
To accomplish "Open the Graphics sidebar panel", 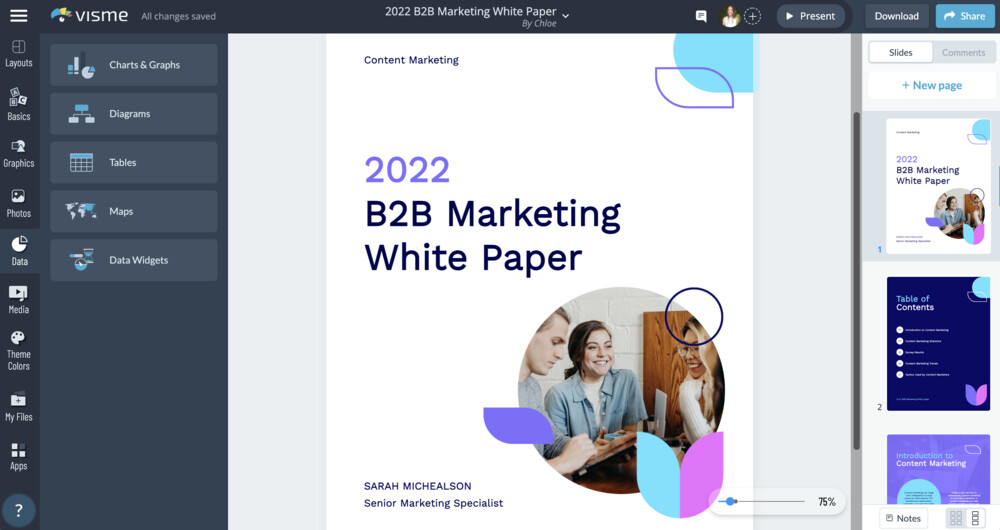I will 18,152.
